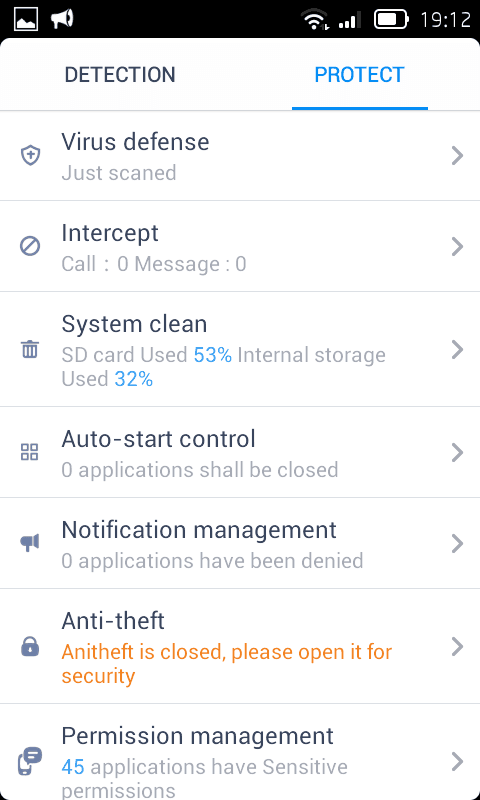The width and height of the screenshot is (480, 800).
Task: Tap the System clean trash icon
Action: (x=30, y=350)
